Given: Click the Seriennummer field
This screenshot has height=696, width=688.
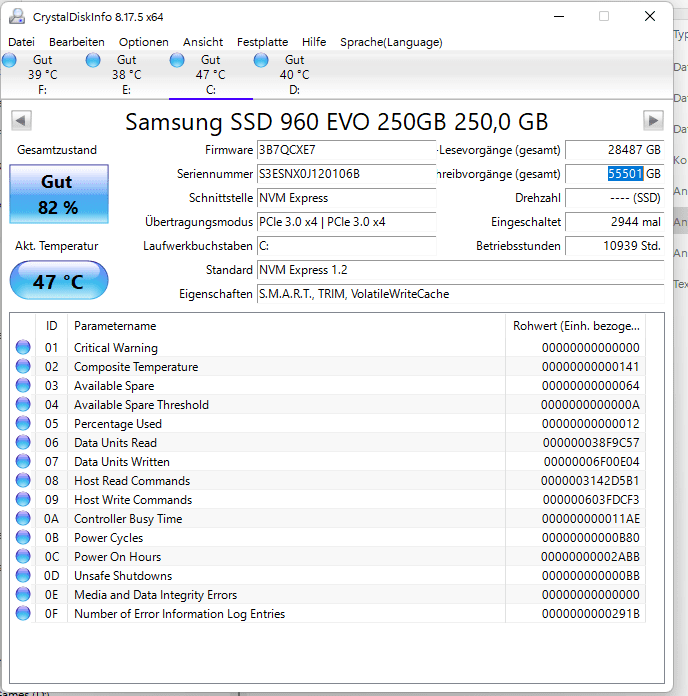Looking at the screenshot, I should (346, 174).
